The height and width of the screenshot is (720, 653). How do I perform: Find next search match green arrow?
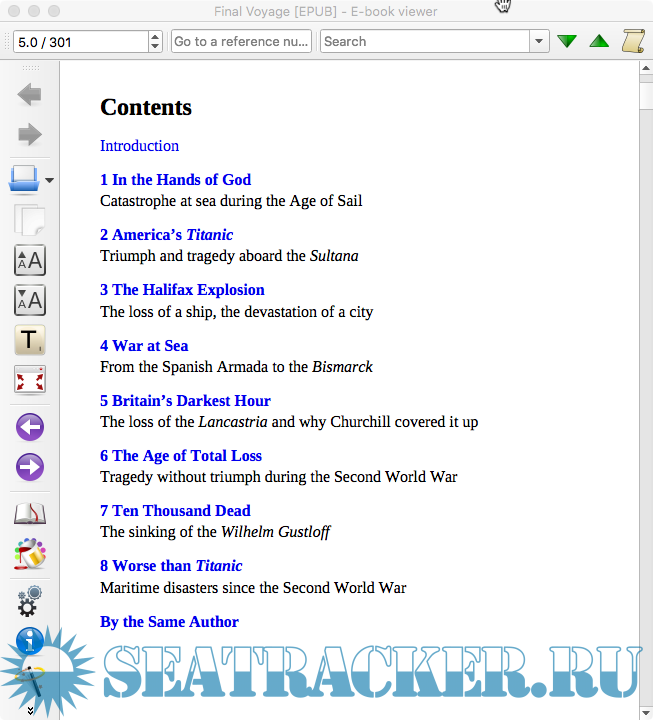567,41
